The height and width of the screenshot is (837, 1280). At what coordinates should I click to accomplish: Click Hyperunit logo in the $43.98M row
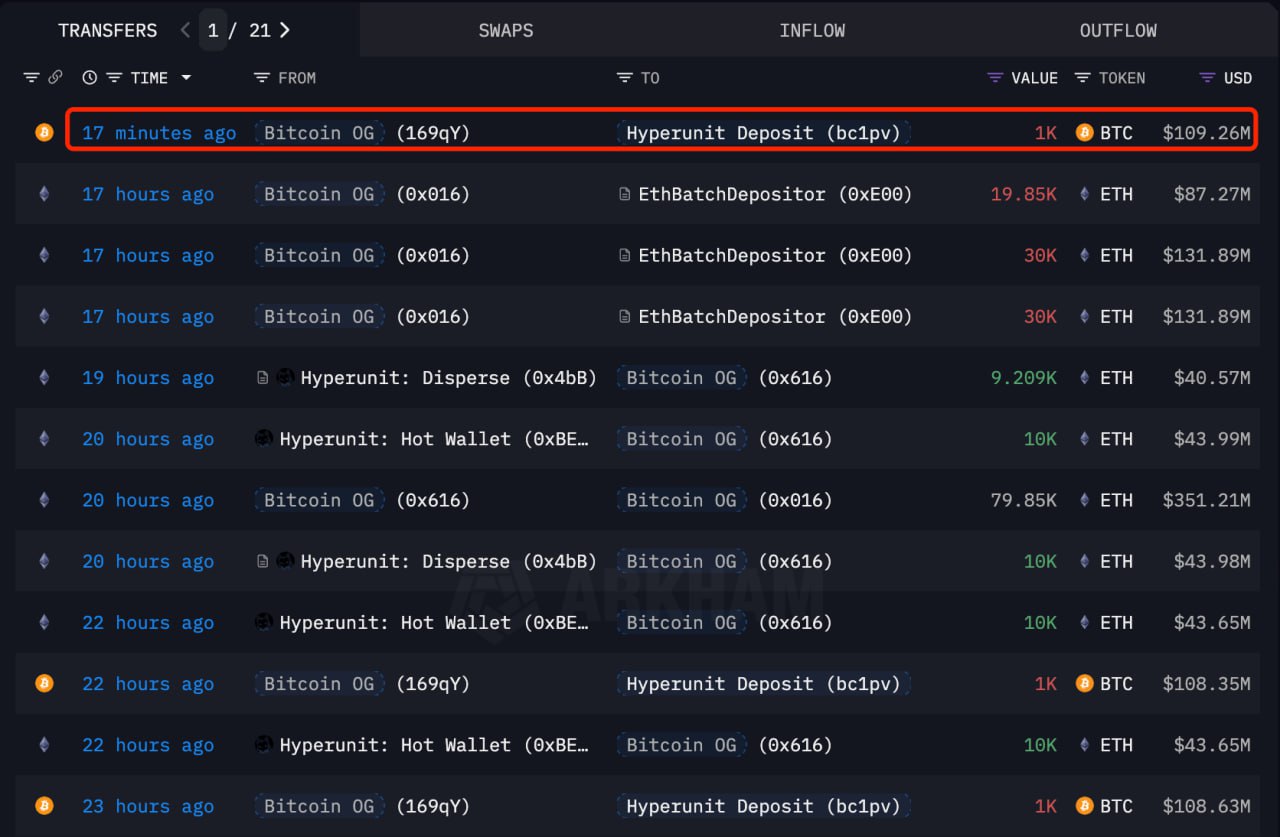tap(285, 561)
